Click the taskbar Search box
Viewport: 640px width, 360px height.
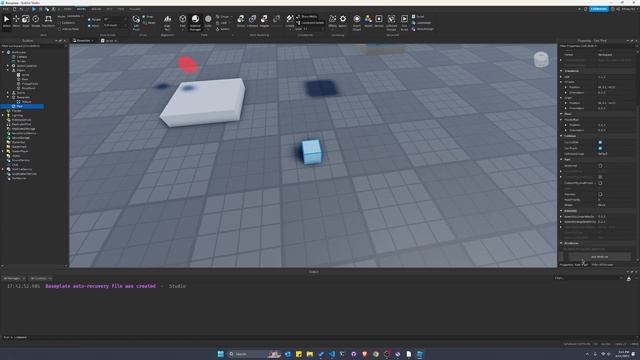point(254,354)
